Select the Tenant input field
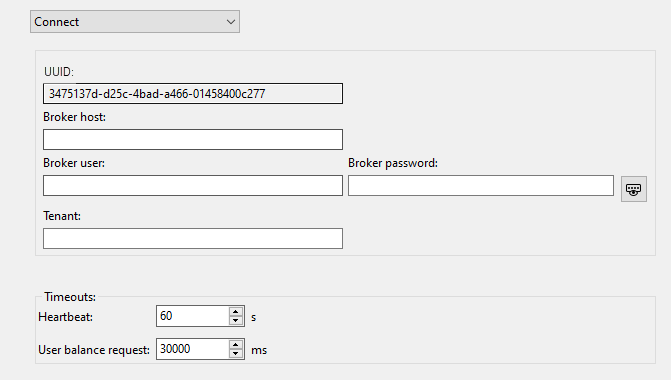The height and width of the screenshot is (380, 671). 193,238
